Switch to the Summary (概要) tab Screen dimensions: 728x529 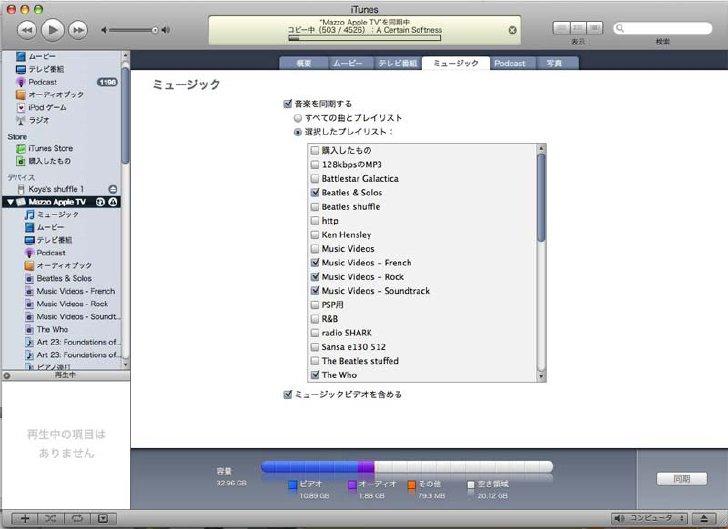[x=304, y=63]
